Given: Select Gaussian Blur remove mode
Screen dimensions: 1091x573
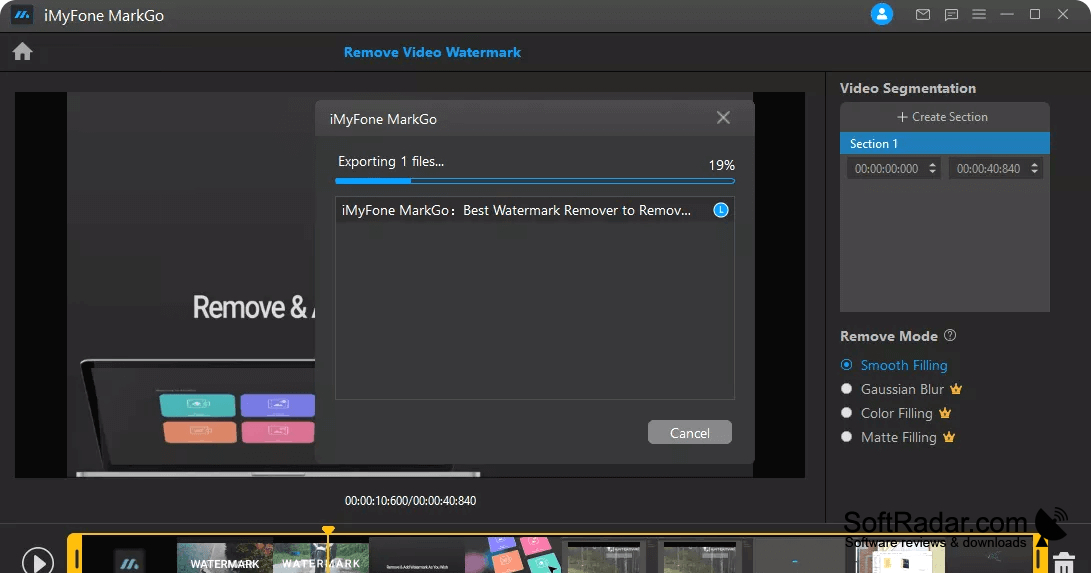Looking at the screenshot, I should [902, 389].
